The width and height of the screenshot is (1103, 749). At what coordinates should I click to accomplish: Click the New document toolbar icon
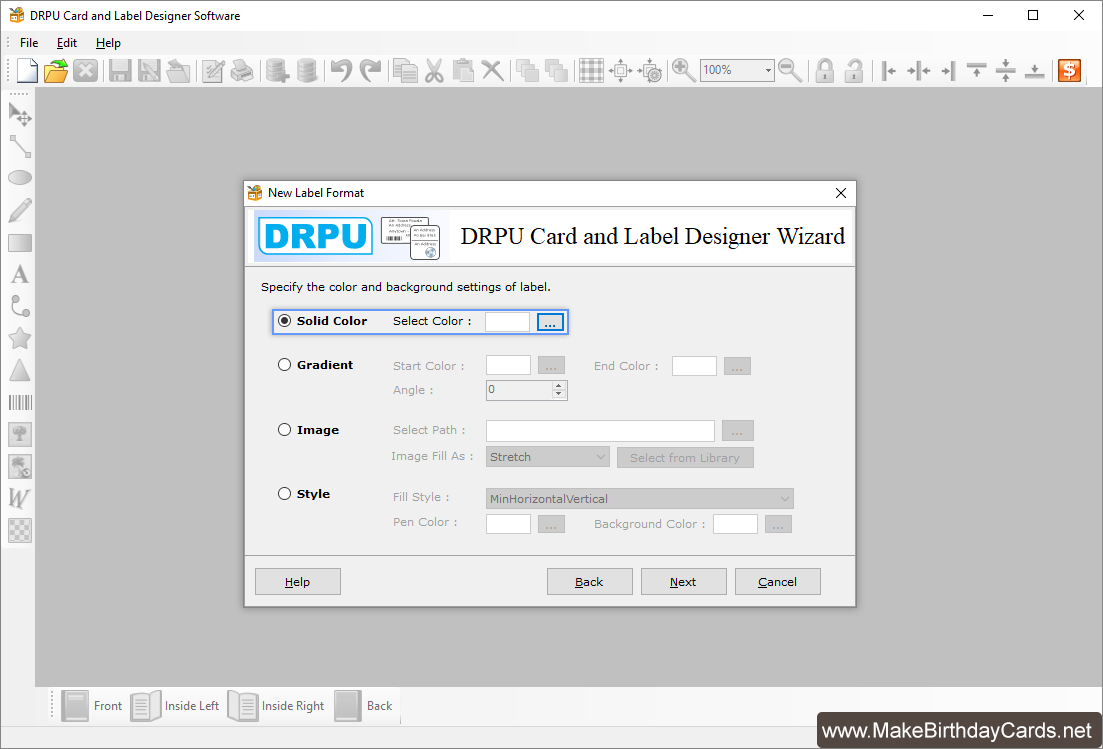point(27,70)
